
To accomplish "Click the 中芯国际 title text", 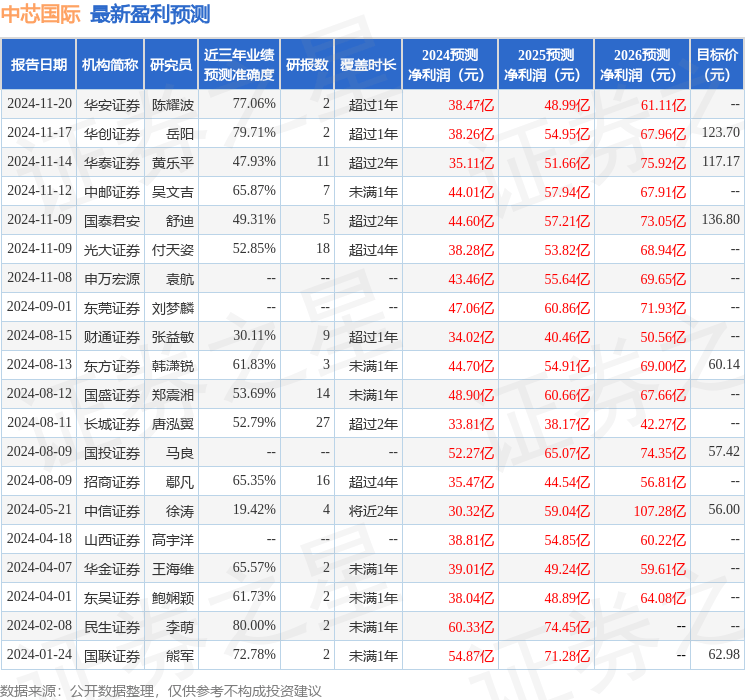I will [41, 14].
